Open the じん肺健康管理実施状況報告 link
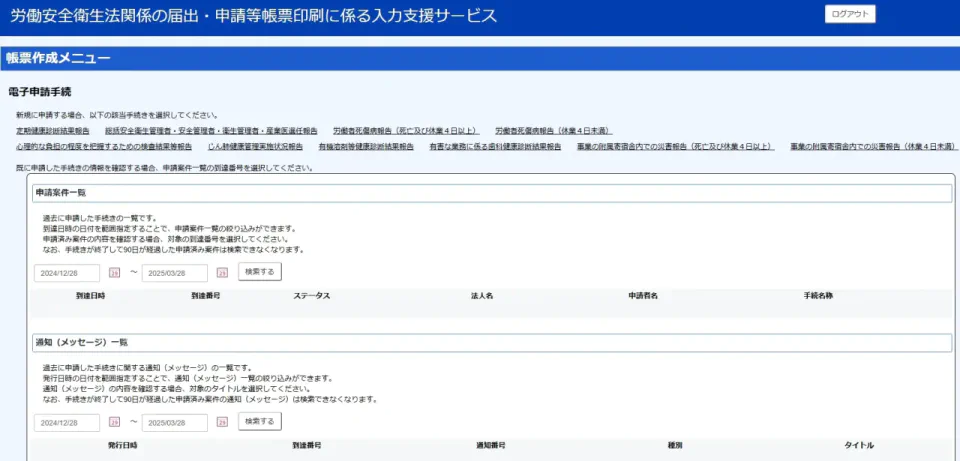 point(255,146)
